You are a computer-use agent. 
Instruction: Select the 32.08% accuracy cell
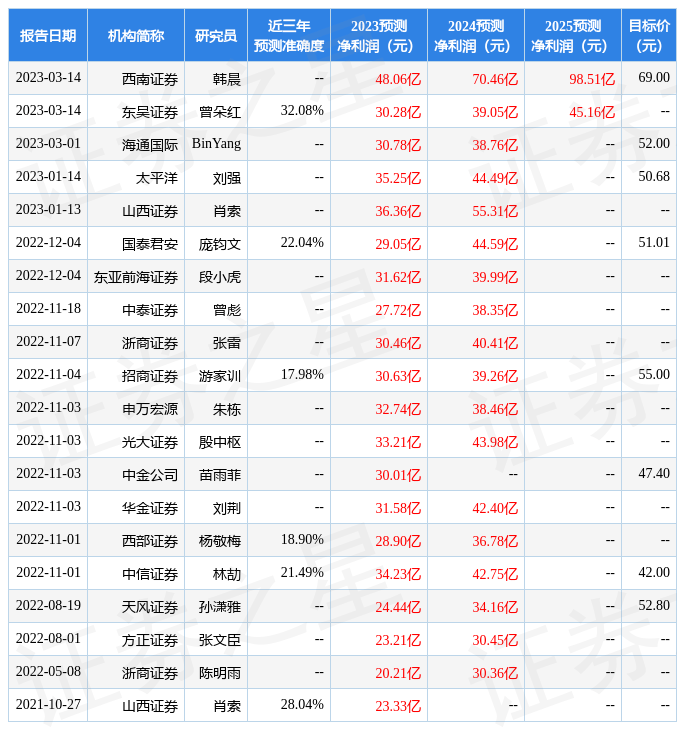(x=302, y=110)
